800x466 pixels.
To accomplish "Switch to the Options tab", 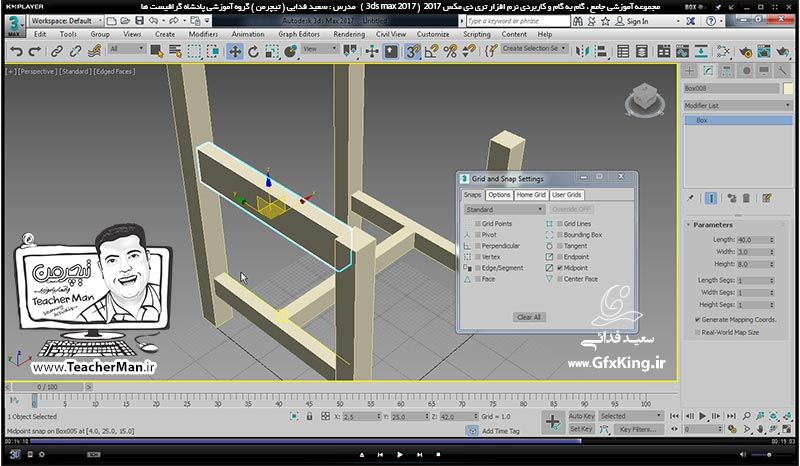I will click(x=499, y=195).
